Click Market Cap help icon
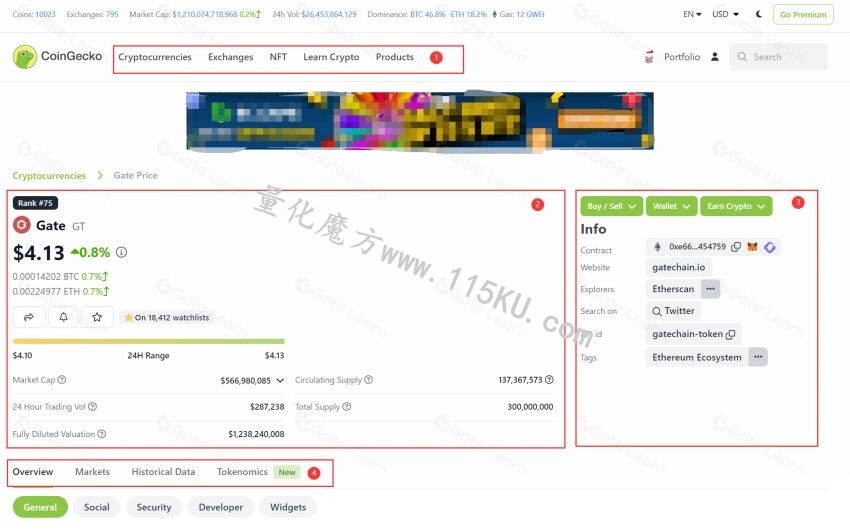 tap(62, 379)
